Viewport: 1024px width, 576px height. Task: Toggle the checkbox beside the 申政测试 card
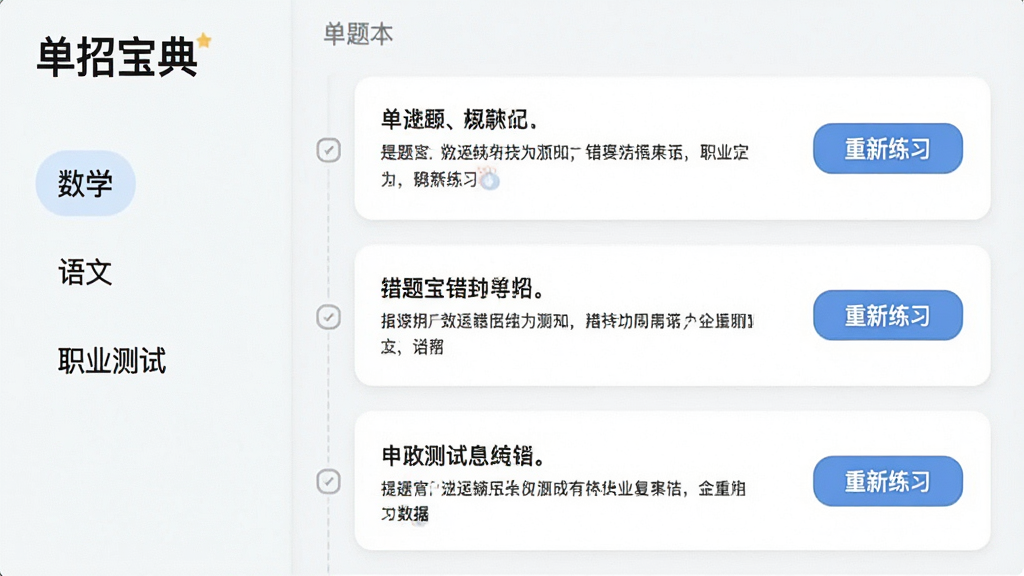tap(328, 481)
